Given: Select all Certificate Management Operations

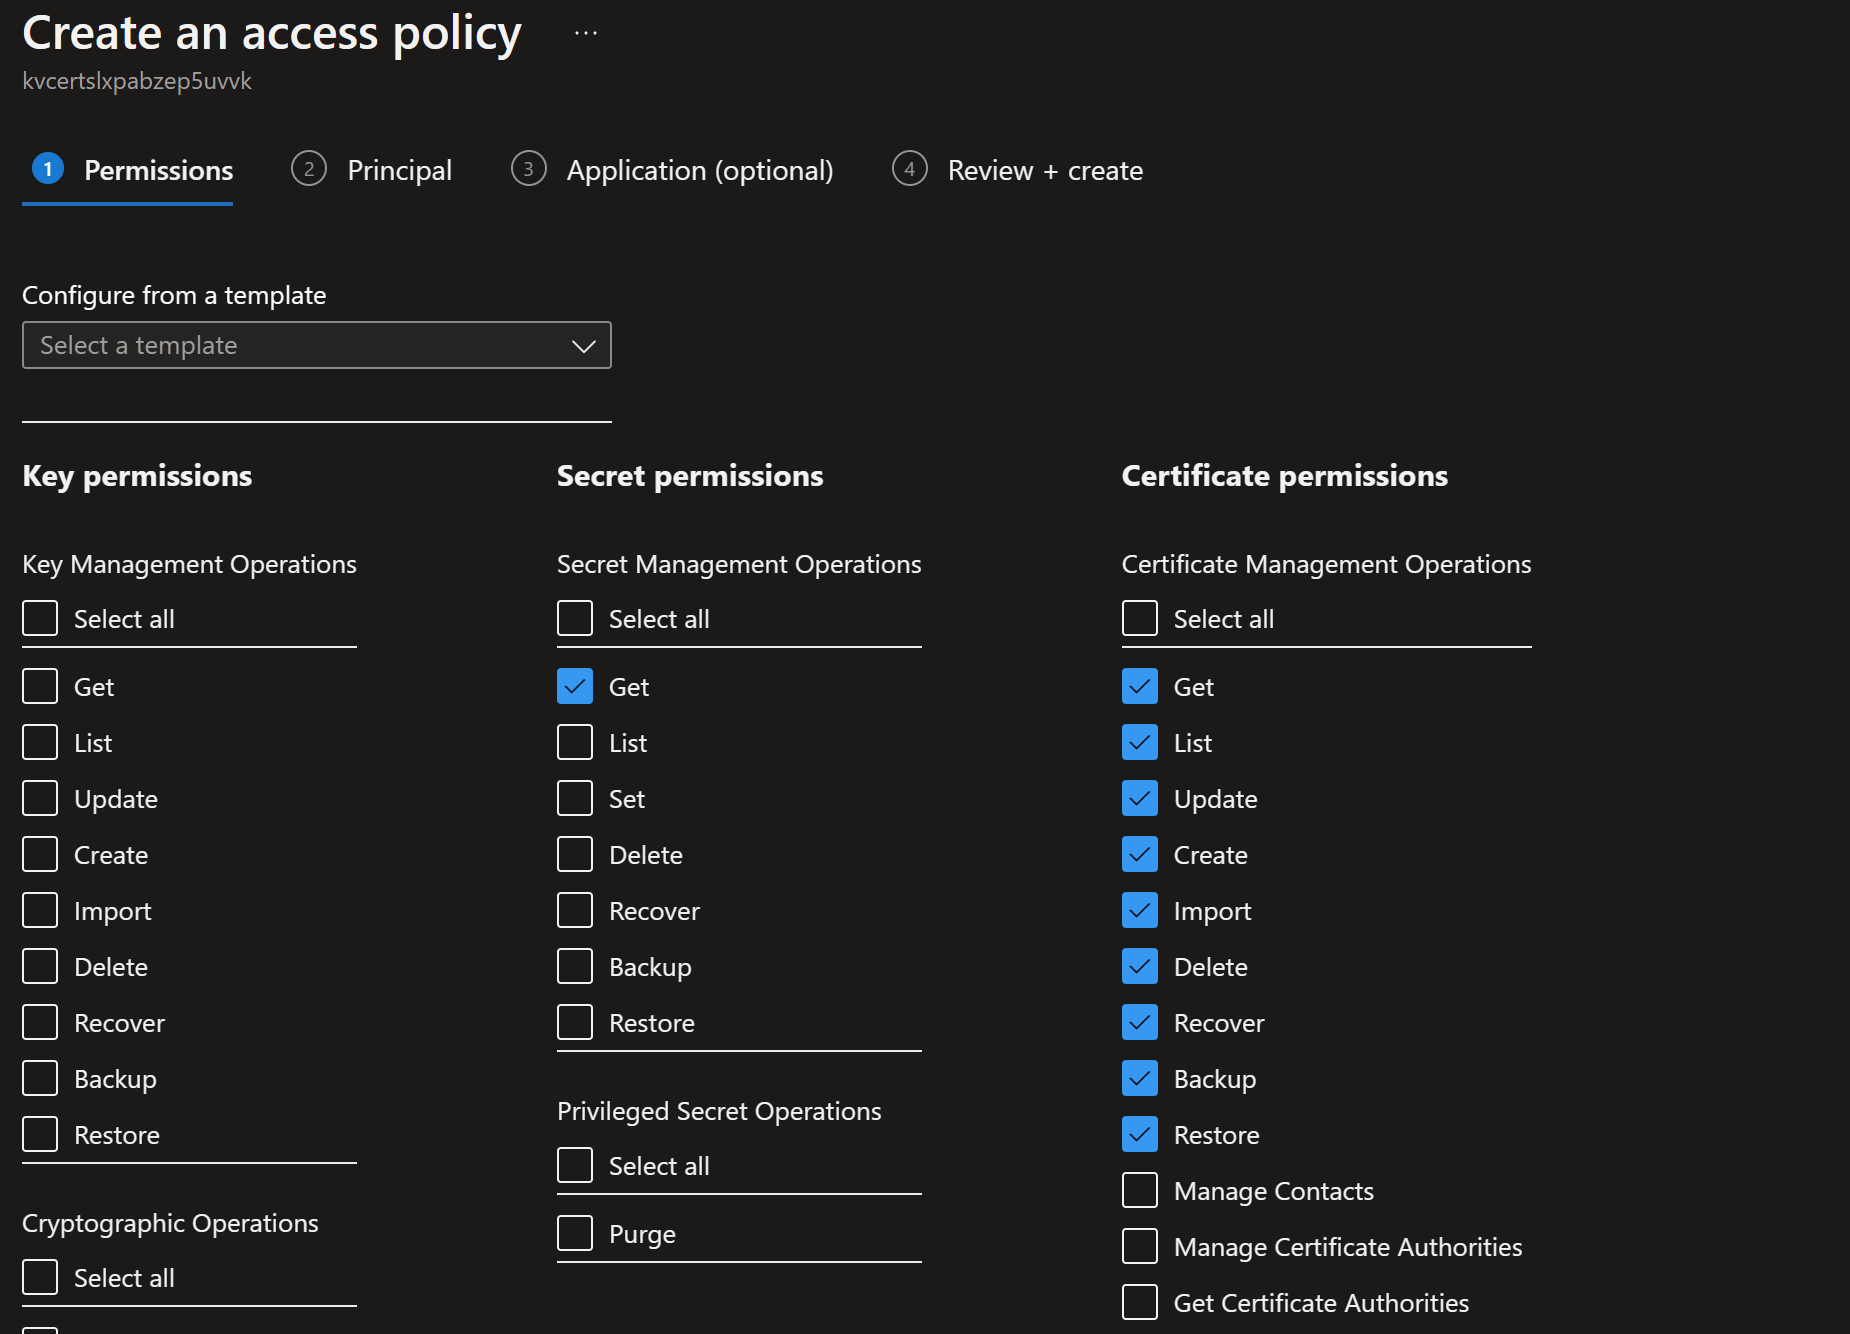Looking at the screenshot, I should coord(1140,619).
